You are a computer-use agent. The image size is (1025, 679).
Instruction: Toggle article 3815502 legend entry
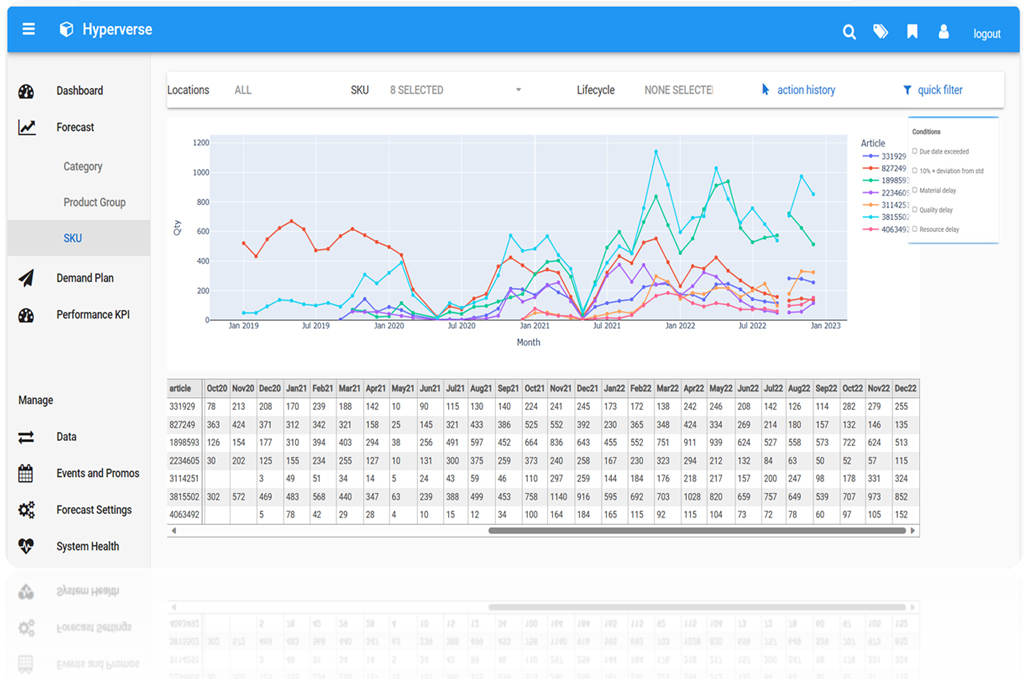pyautogui.click(x=885, y=217)
